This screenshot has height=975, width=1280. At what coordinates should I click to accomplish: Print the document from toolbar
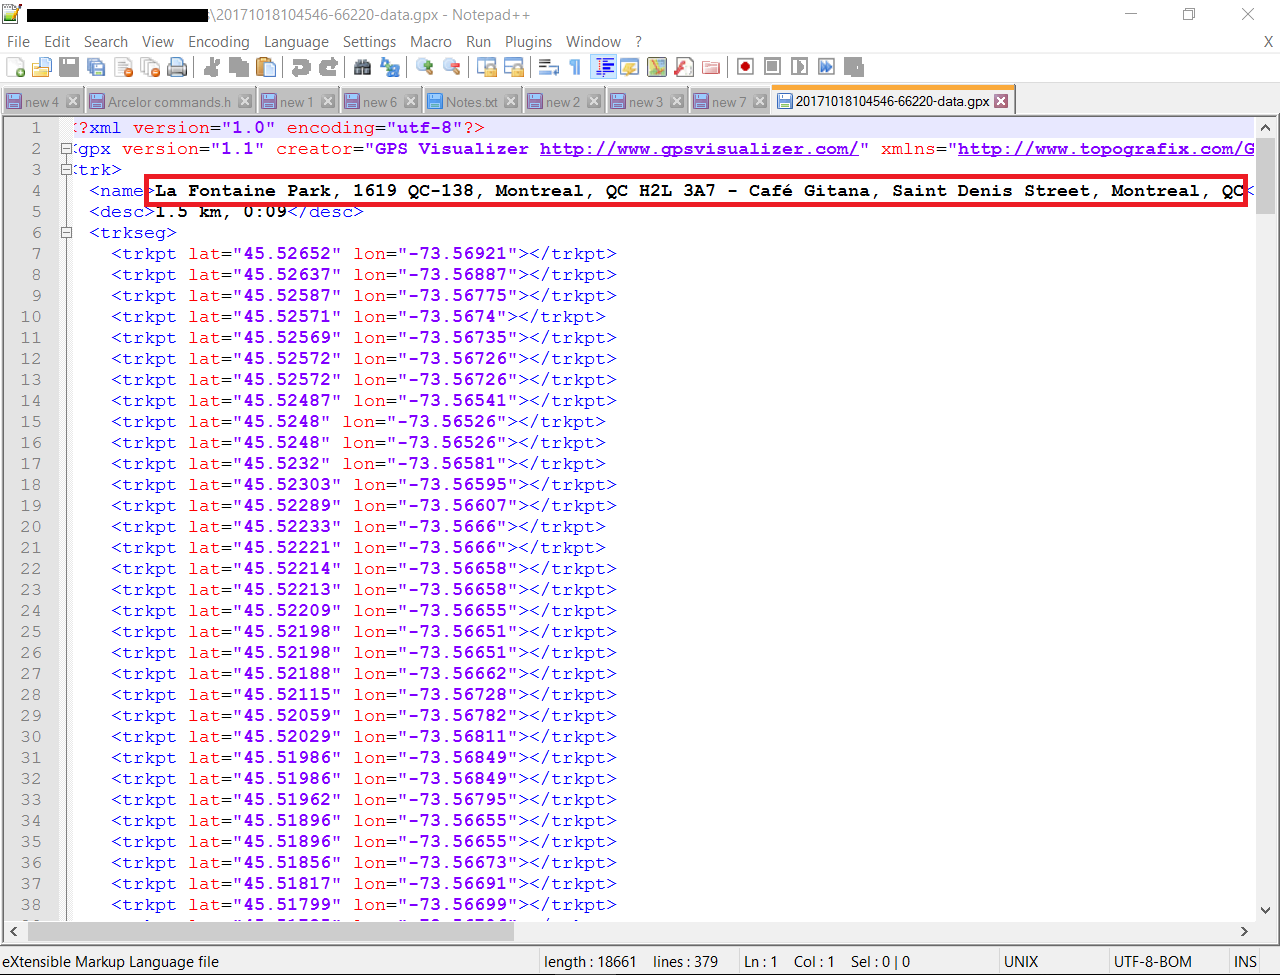pos(177,67)
